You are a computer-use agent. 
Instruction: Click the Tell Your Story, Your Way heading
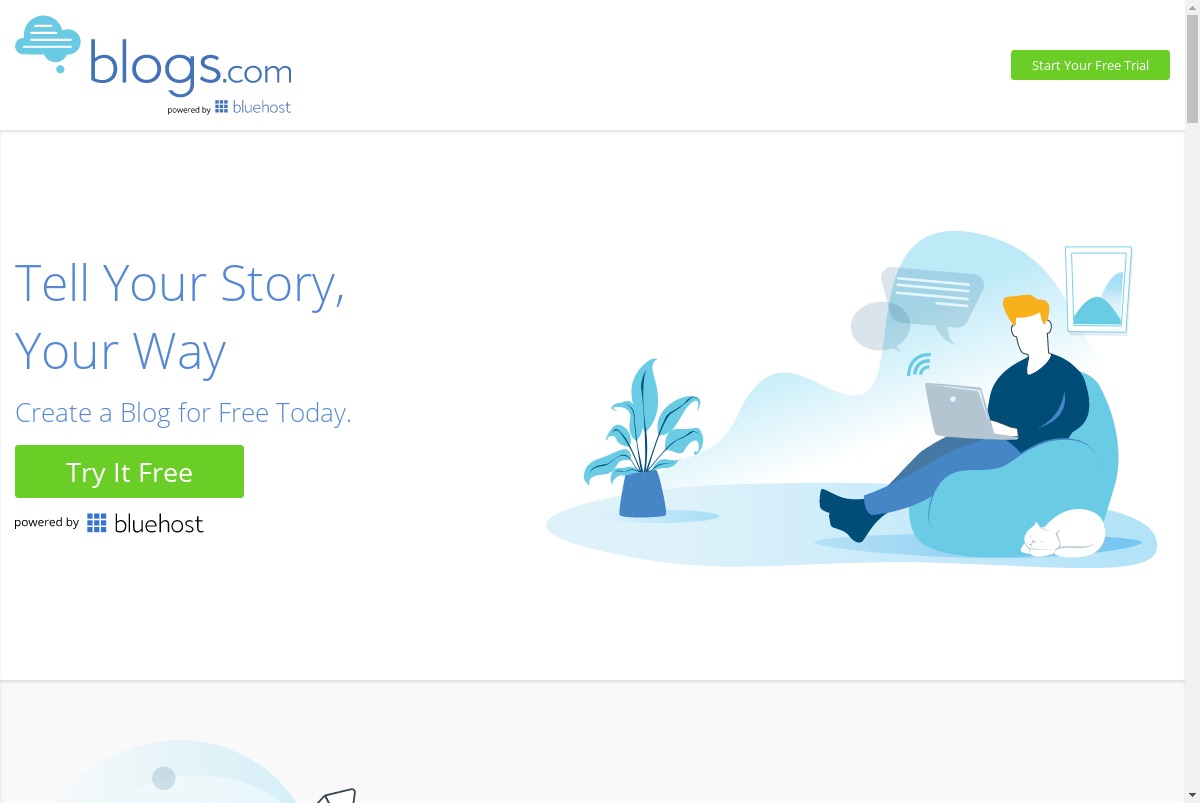(180, 316)
